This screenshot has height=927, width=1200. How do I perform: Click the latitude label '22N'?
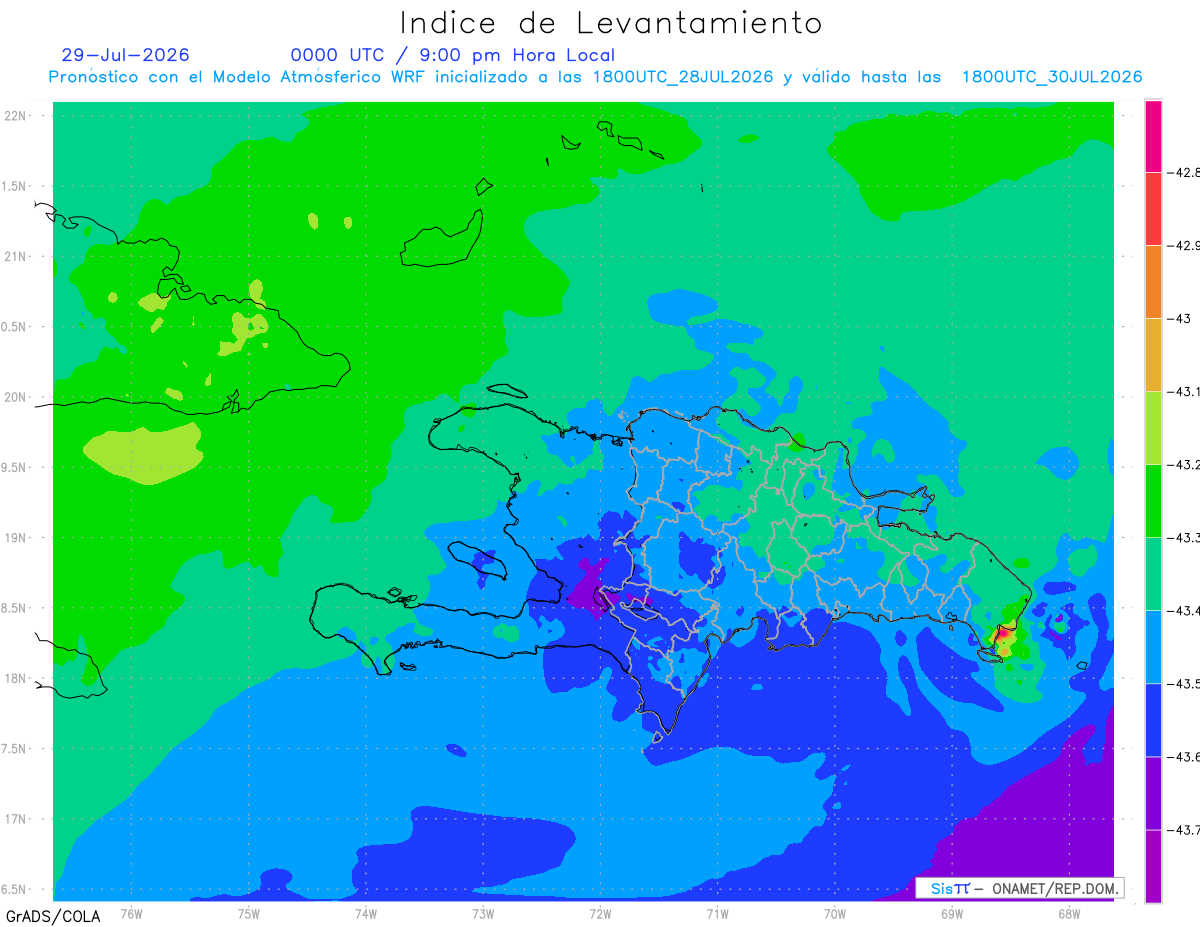pyautogui.click(x=16, y=116)
